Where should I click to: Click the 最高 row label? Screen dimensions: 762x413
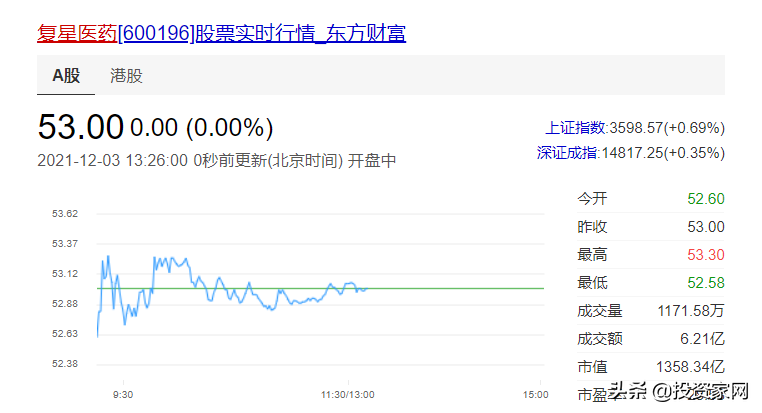[592, 255]
